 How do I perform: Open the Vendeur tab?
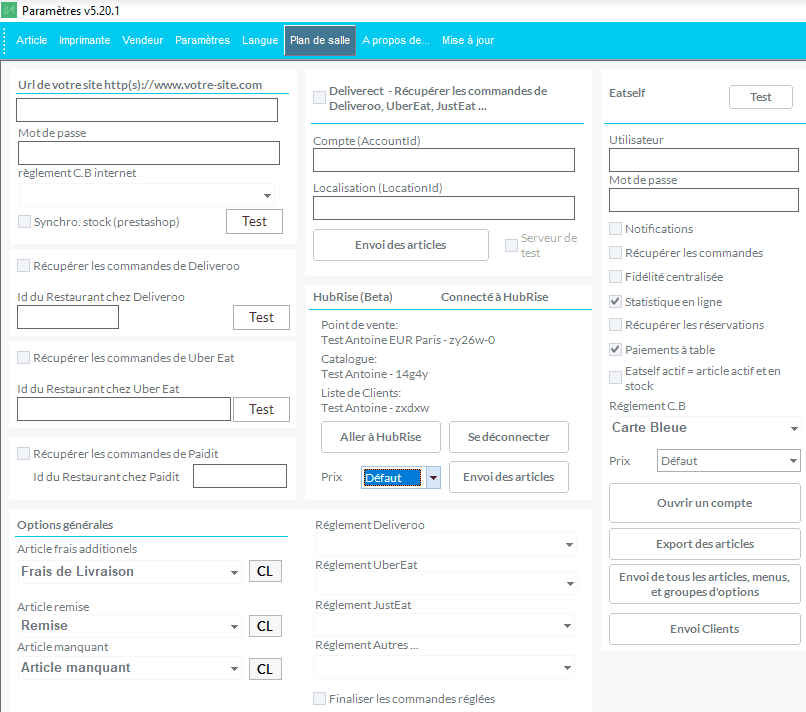(x=142, y=40)
